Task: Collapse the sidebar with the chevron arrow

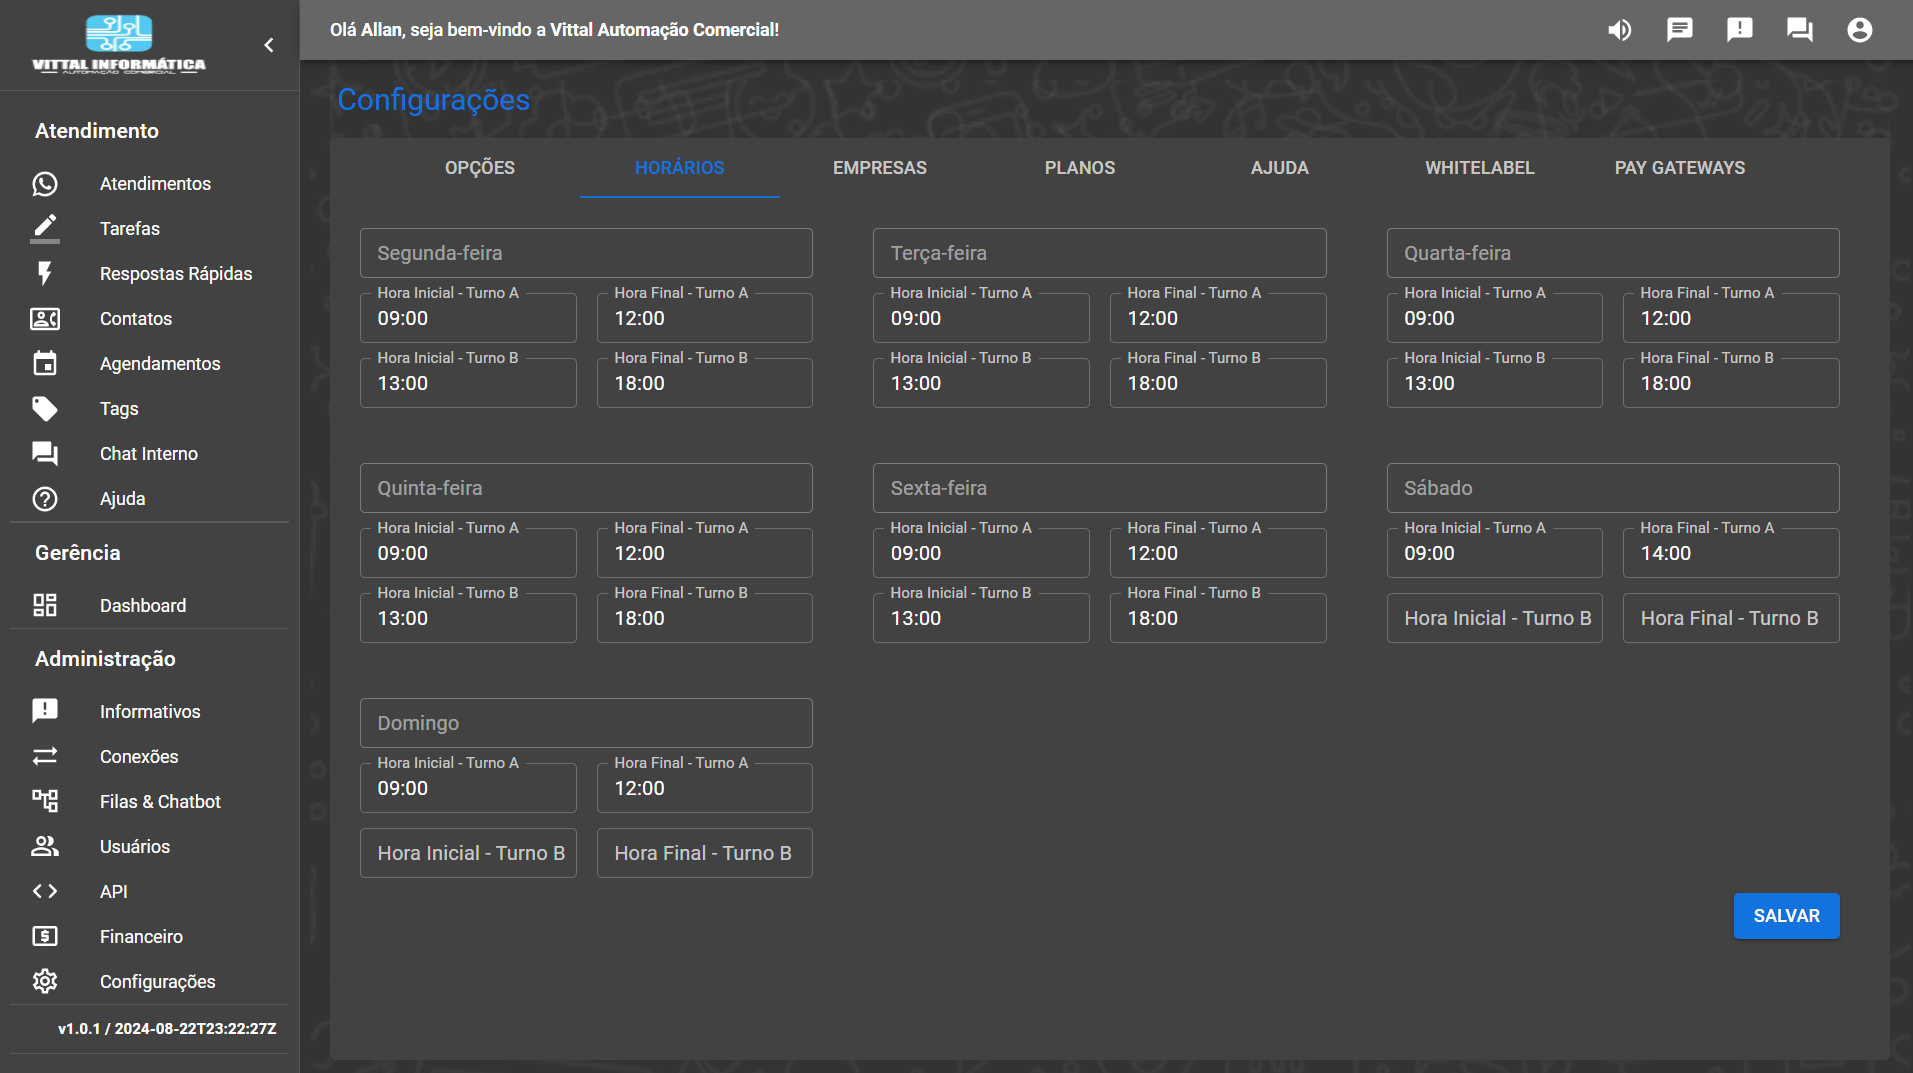Action: (x=268, y=45)
